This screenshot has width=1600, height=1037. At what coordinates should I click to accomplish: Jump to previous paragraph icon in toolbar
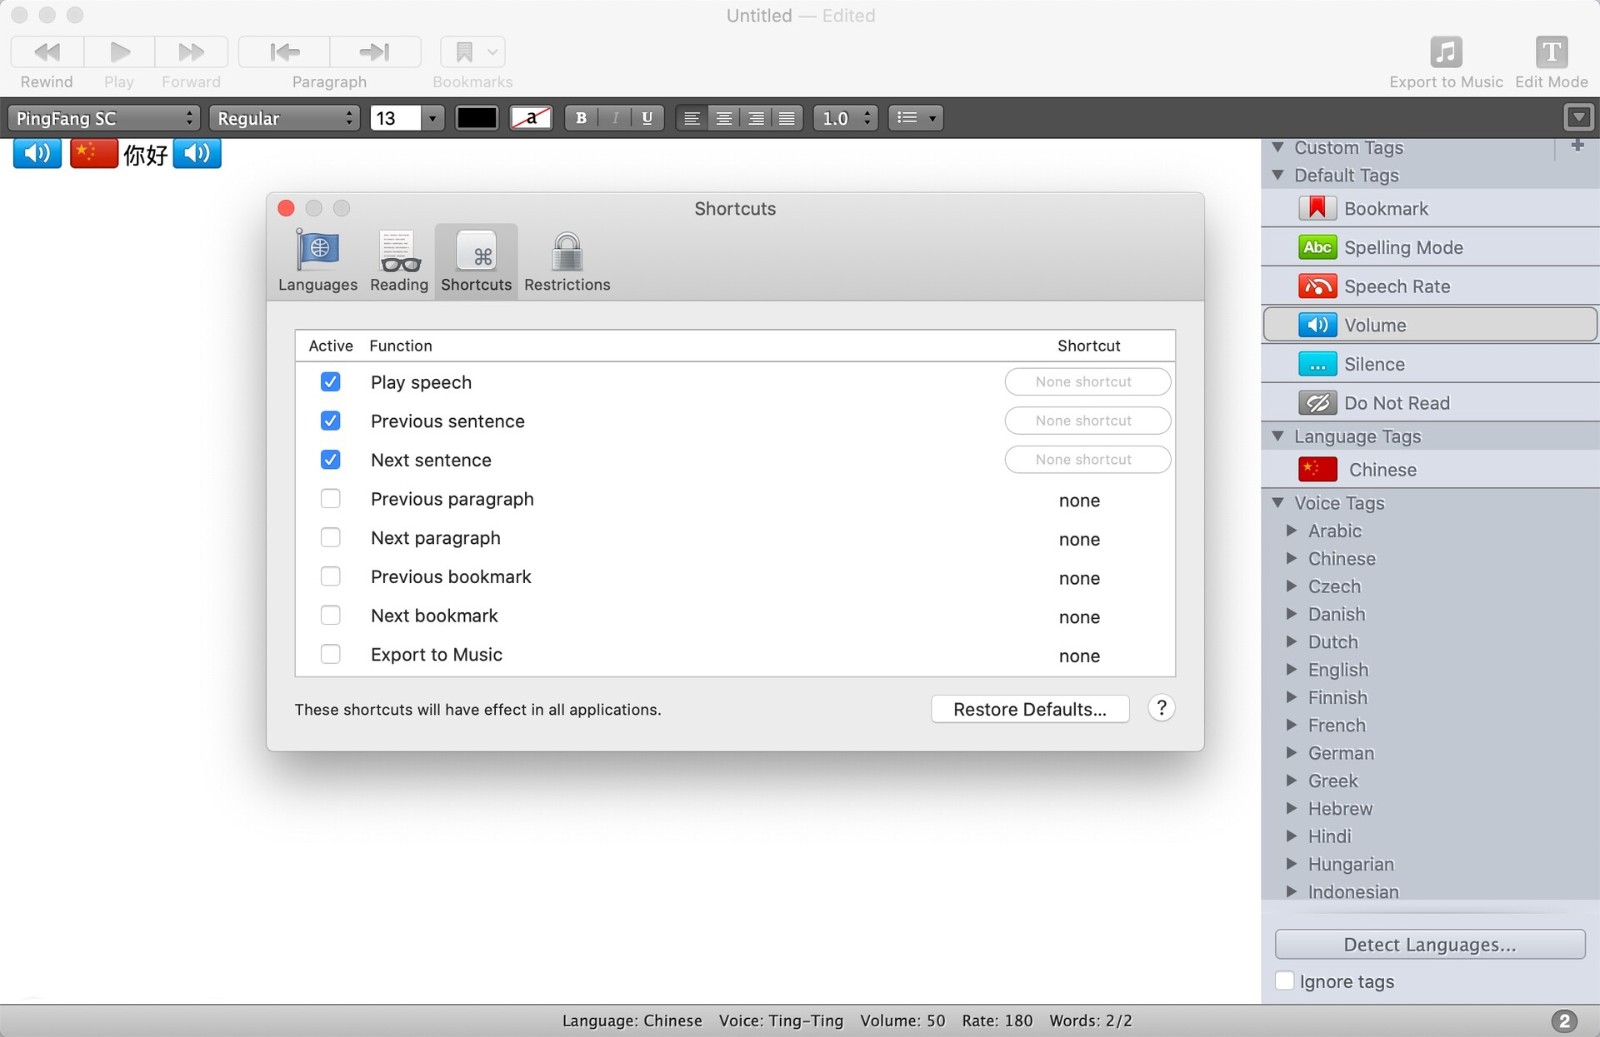click(x=285, y=52)
